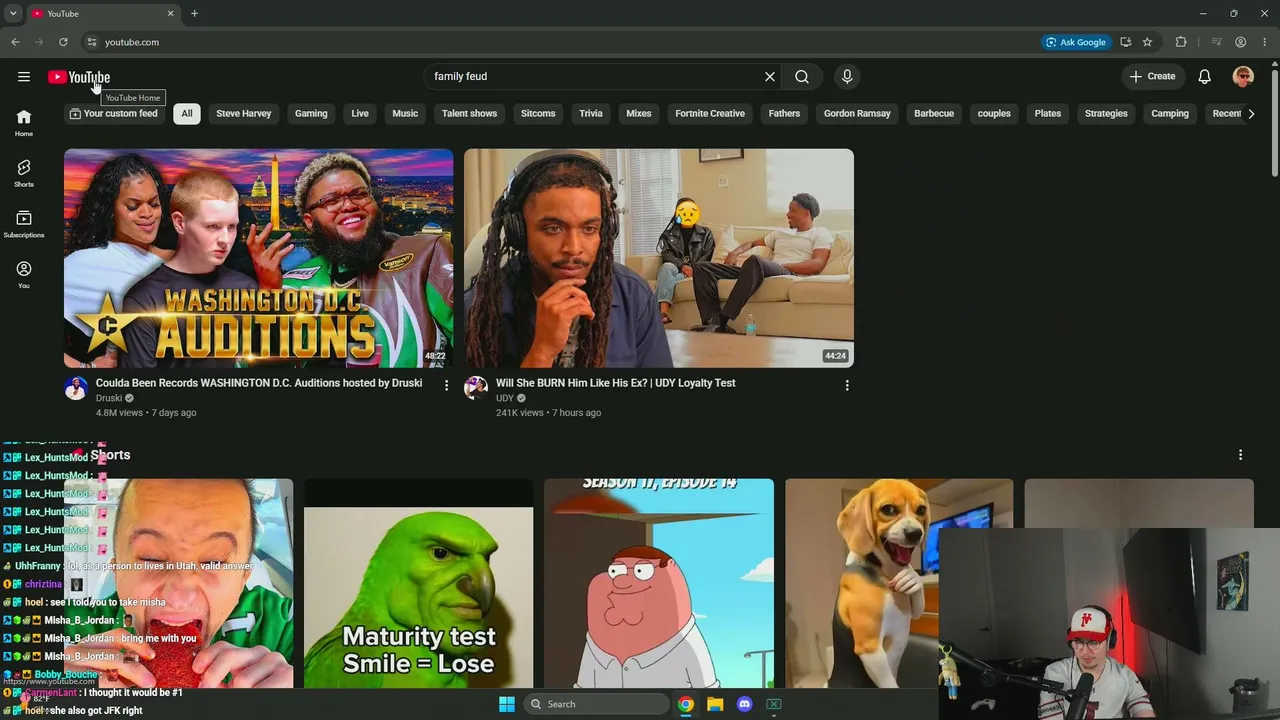Open more actions for the Druski video

[x=446, y=385]
